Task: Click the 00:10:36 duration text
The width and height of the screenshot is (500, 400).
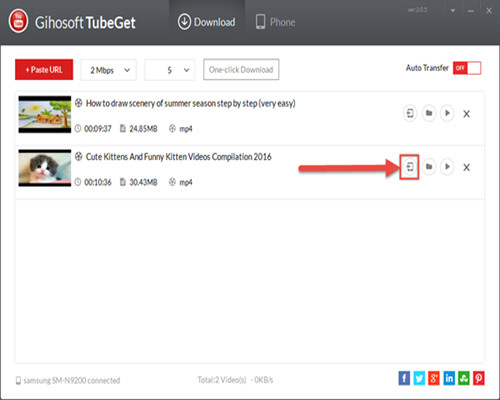Action: pos(98,182)
